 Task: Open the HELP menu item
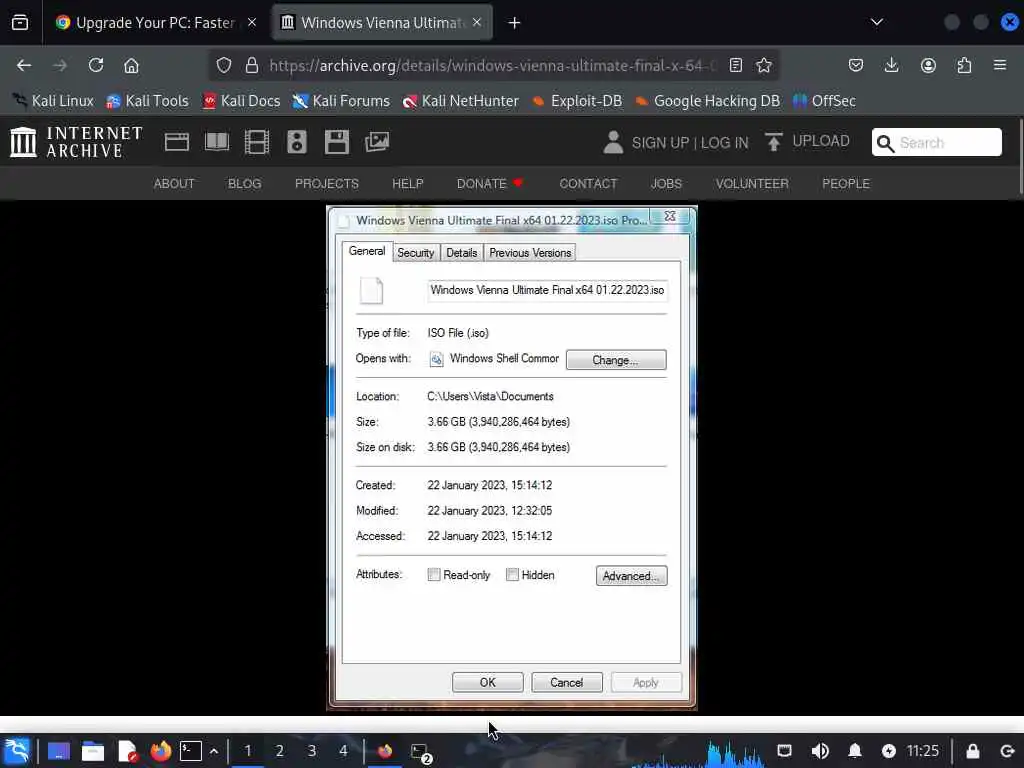click(x=408, y=184)
